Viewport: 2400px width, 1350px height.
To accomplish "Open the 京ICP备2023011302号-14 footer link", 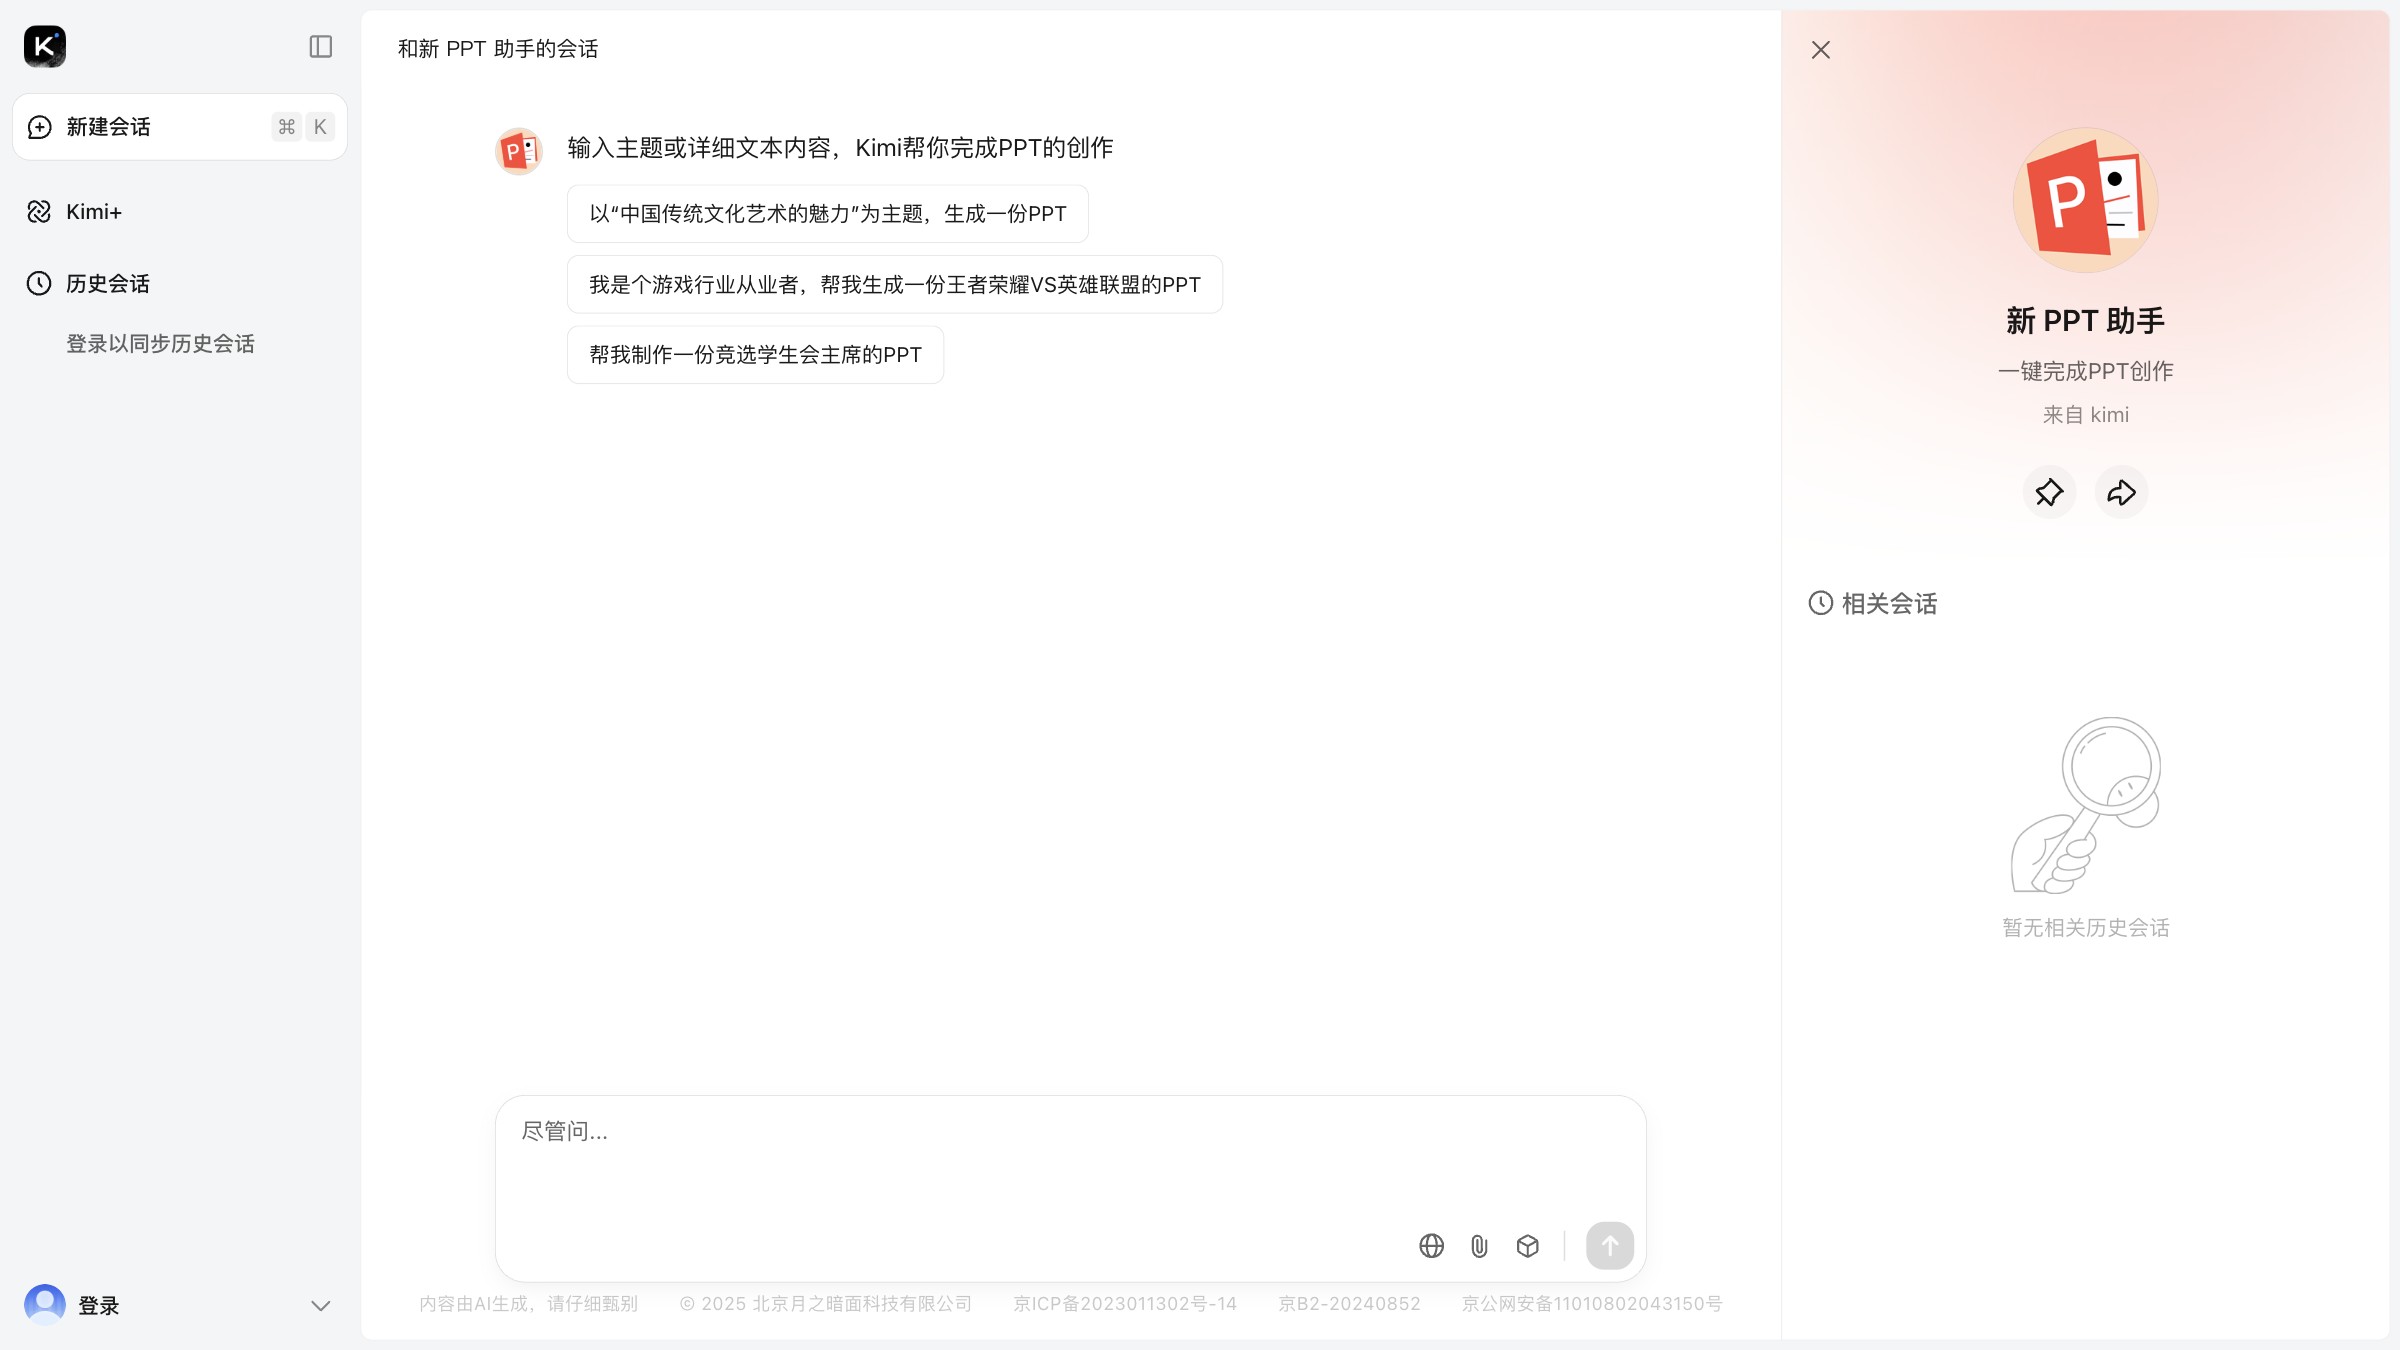I will click(1125, 1303).
